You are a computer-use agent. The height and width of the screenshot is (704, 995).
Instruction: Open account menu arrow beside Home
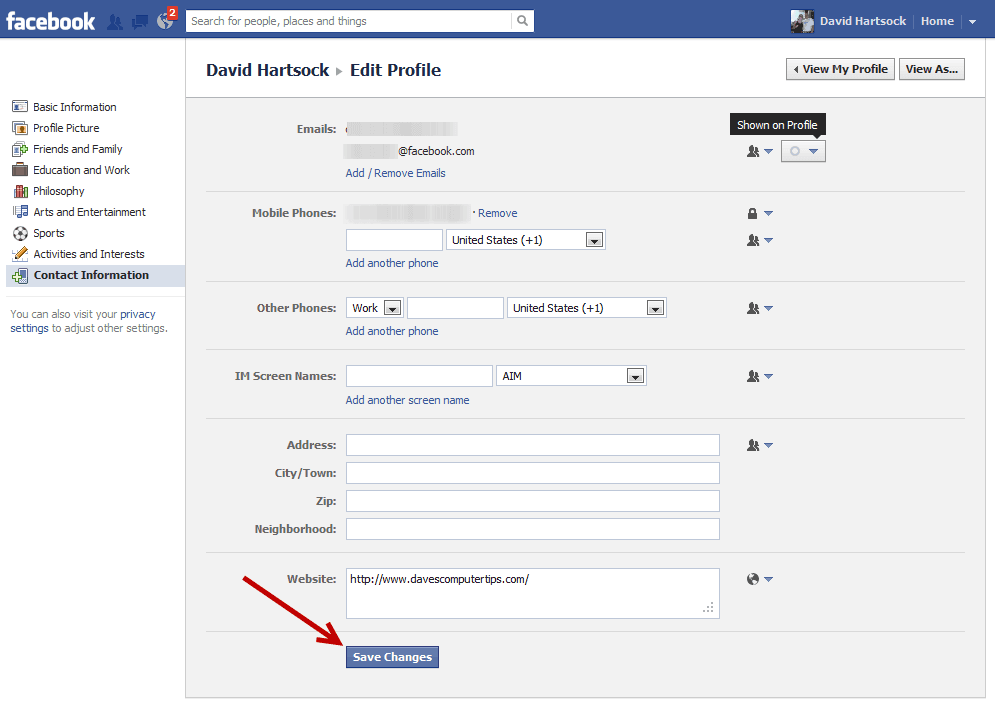pos(972,22)
